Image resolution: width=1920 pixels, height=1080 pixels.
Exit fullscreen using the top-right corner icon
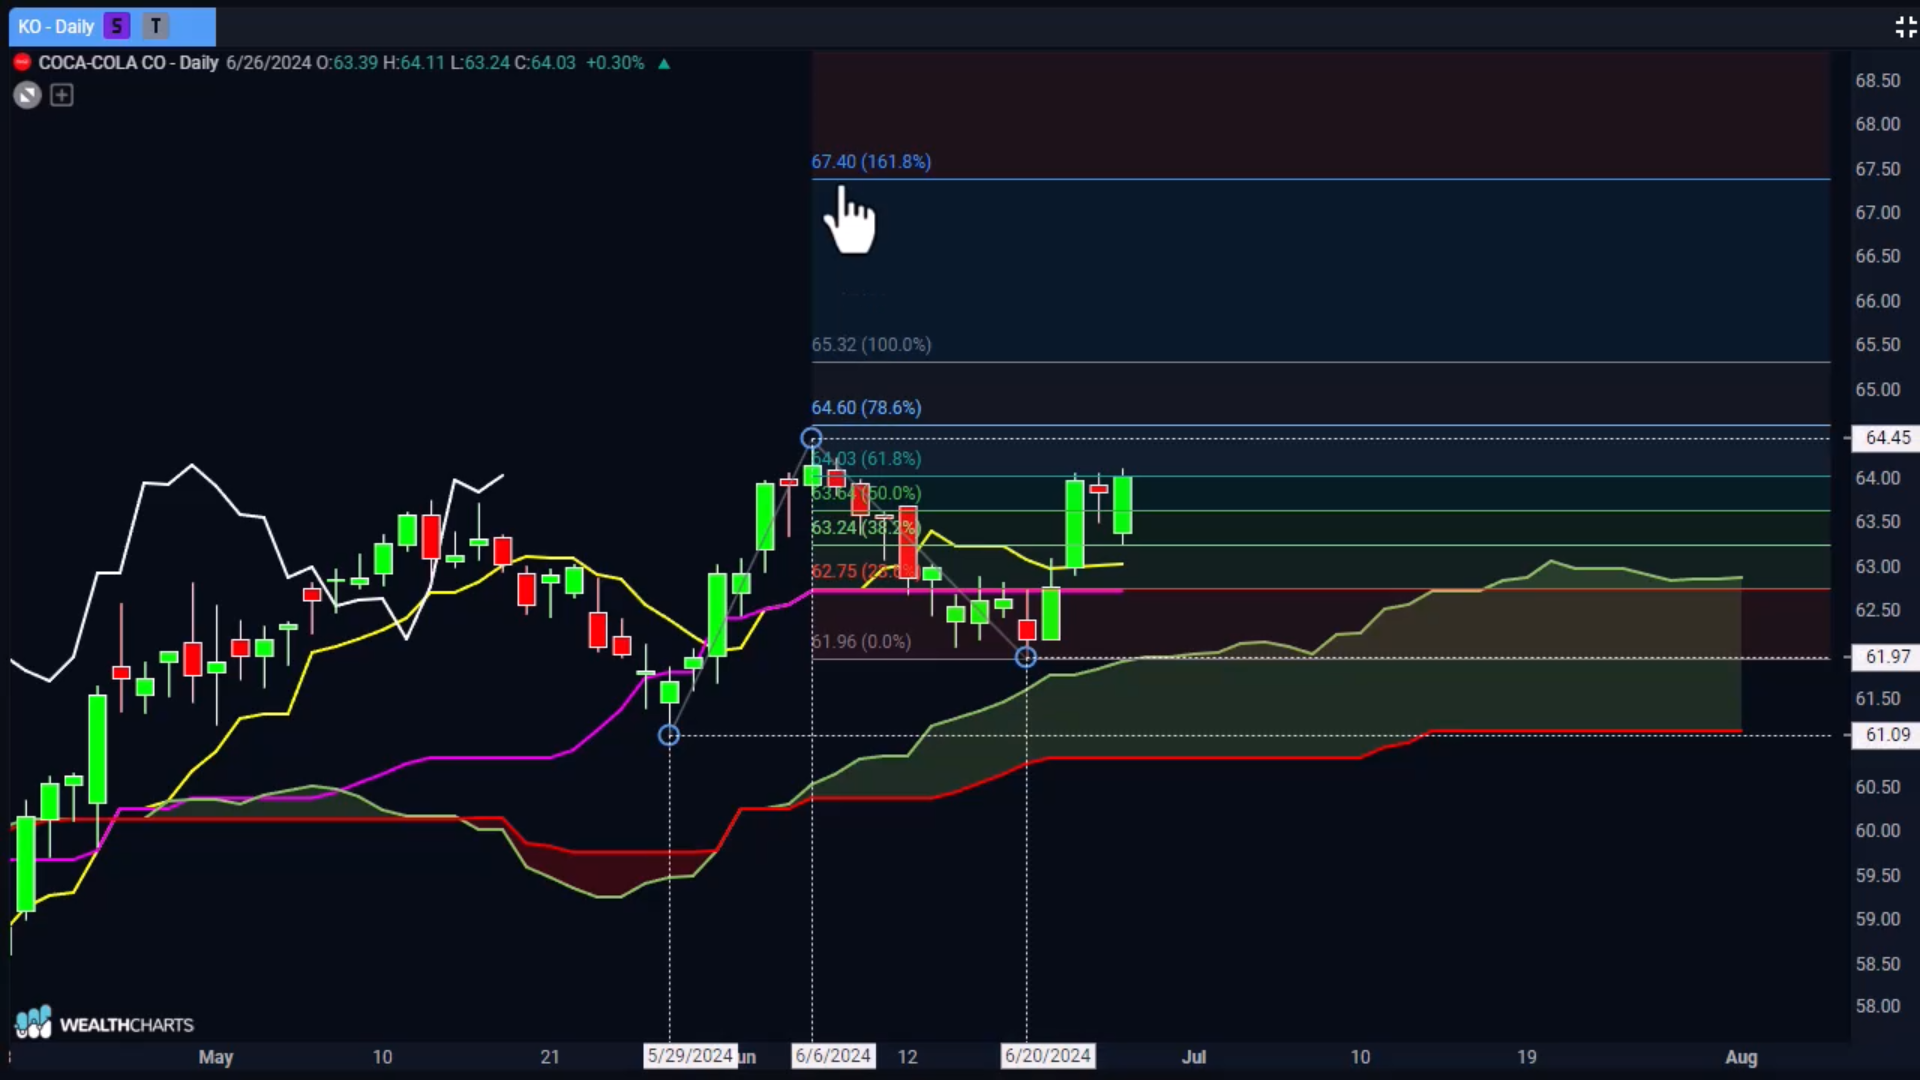(x=1905, y=27)
